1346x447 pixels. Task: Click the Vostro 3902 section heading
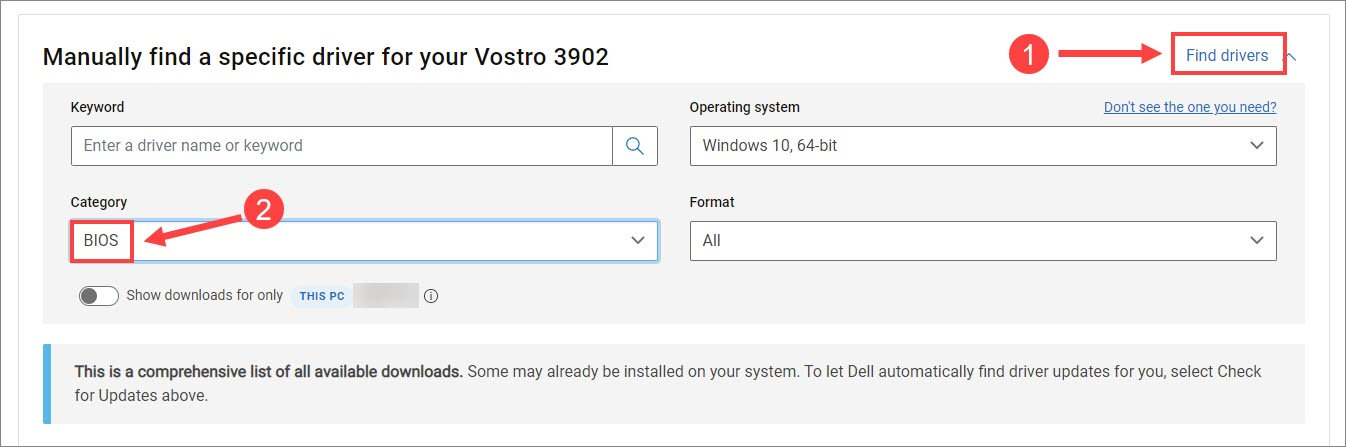326,57
